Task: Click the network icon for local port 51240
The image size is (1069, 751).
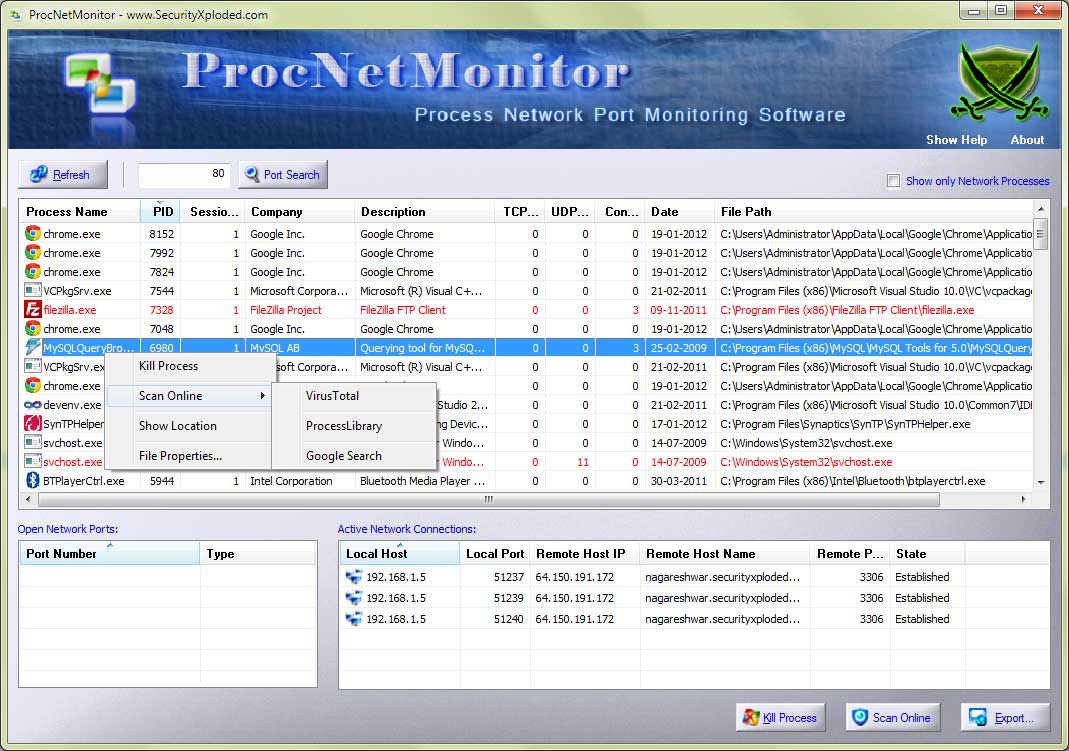Action: (x=354, y=619)
